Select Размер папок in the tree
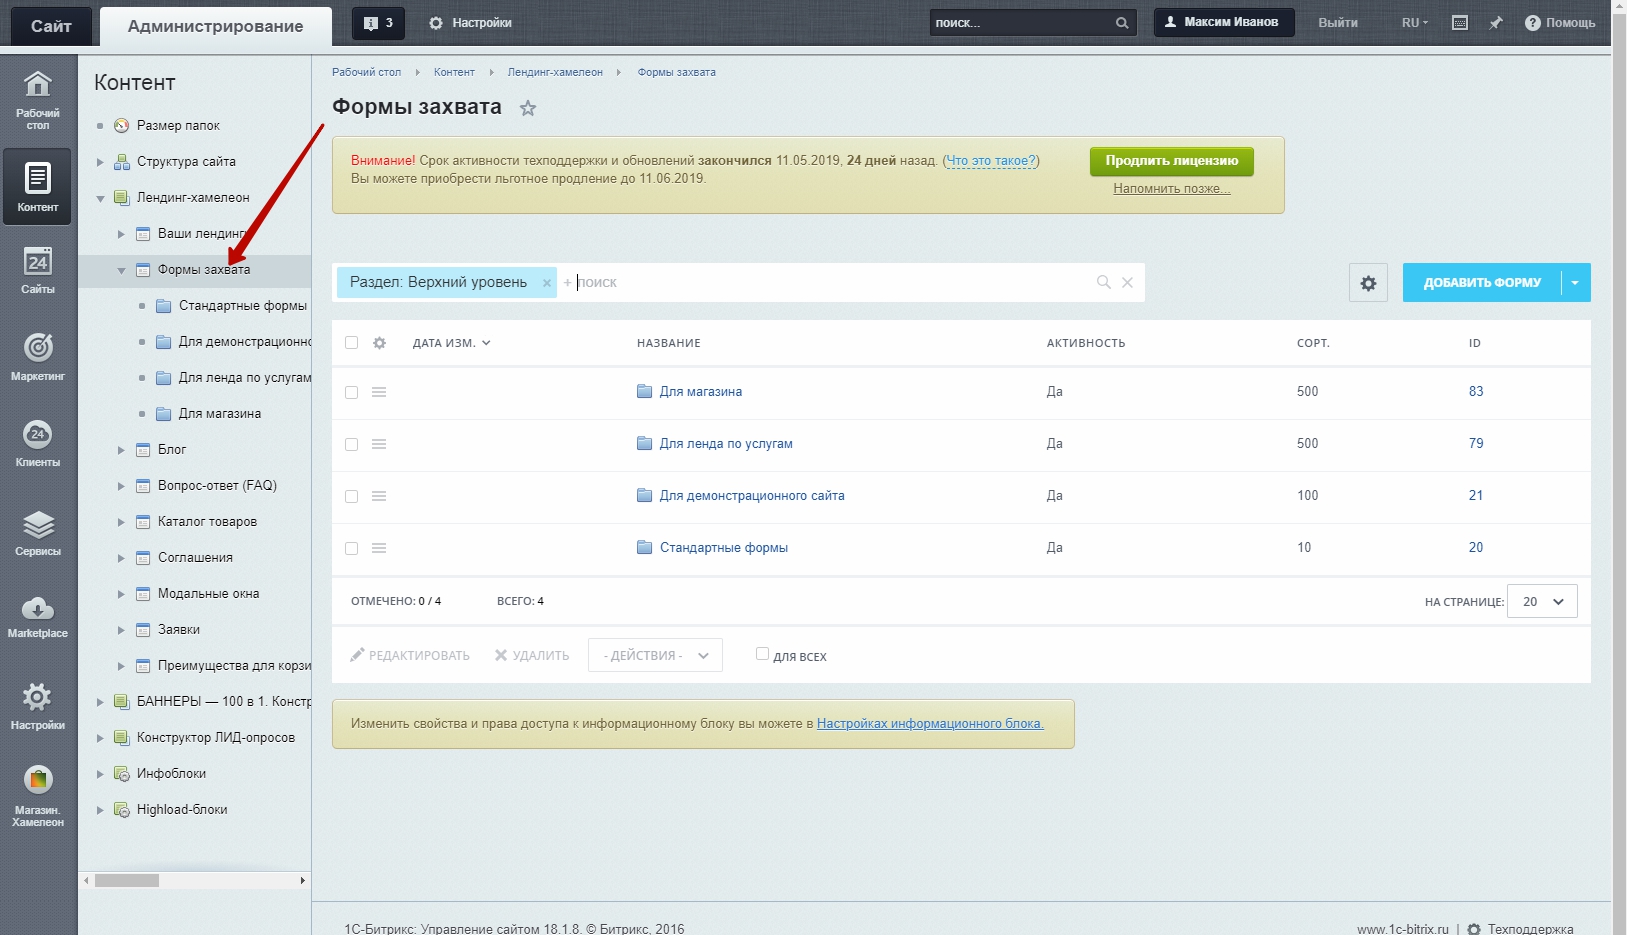The height and width of the screenshot is (935, 1627). coord(178,126)
